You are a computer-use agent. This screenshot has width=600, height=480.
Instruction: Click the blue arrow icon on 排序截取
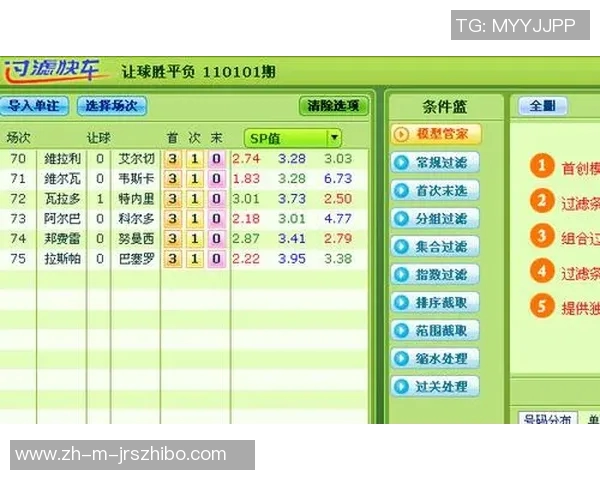click(401, 302)
